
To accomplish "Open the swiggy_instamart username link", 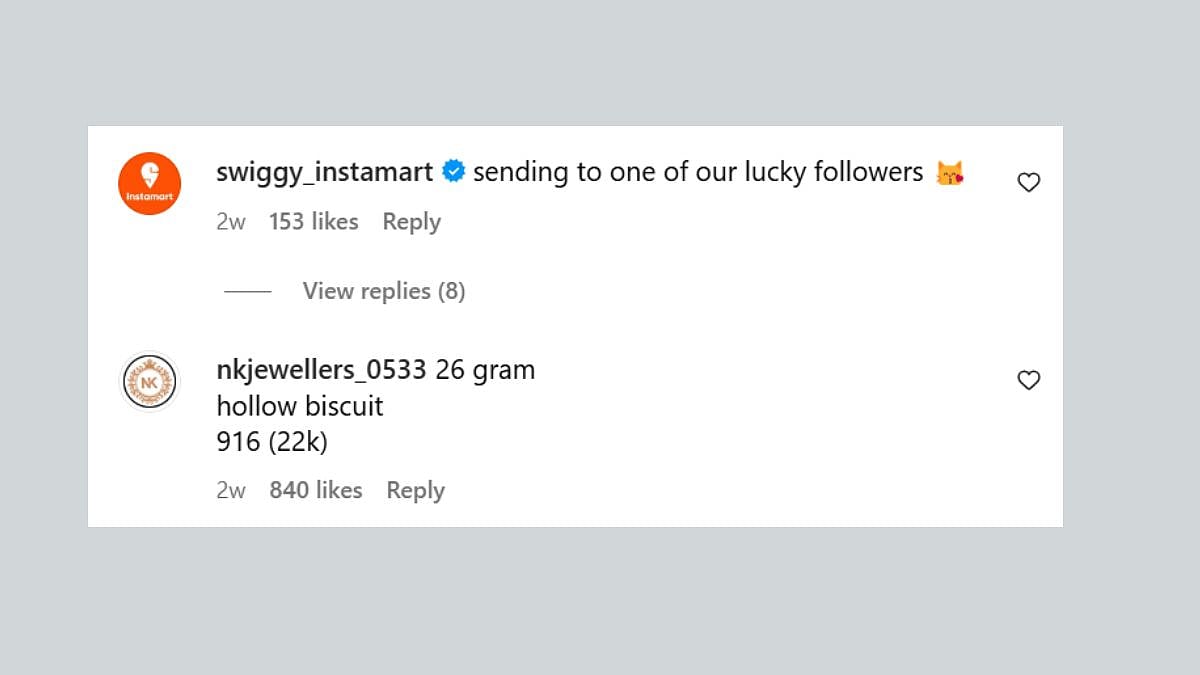I will pyautogui.click(x=324, y=172).
